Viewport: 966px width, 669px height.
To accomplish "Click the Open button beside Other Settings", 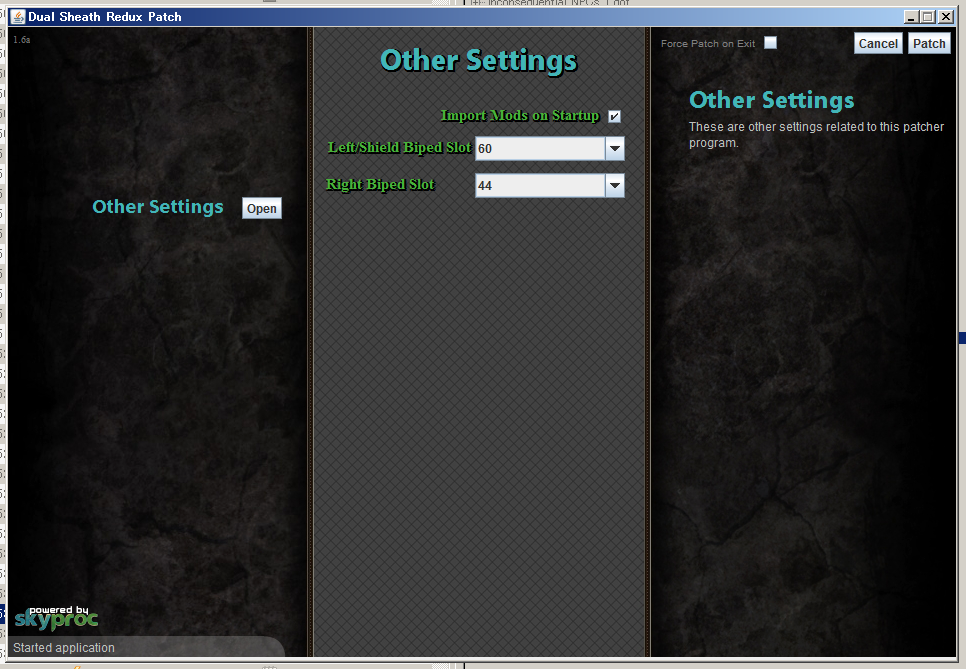I will [x=262, y=208].
